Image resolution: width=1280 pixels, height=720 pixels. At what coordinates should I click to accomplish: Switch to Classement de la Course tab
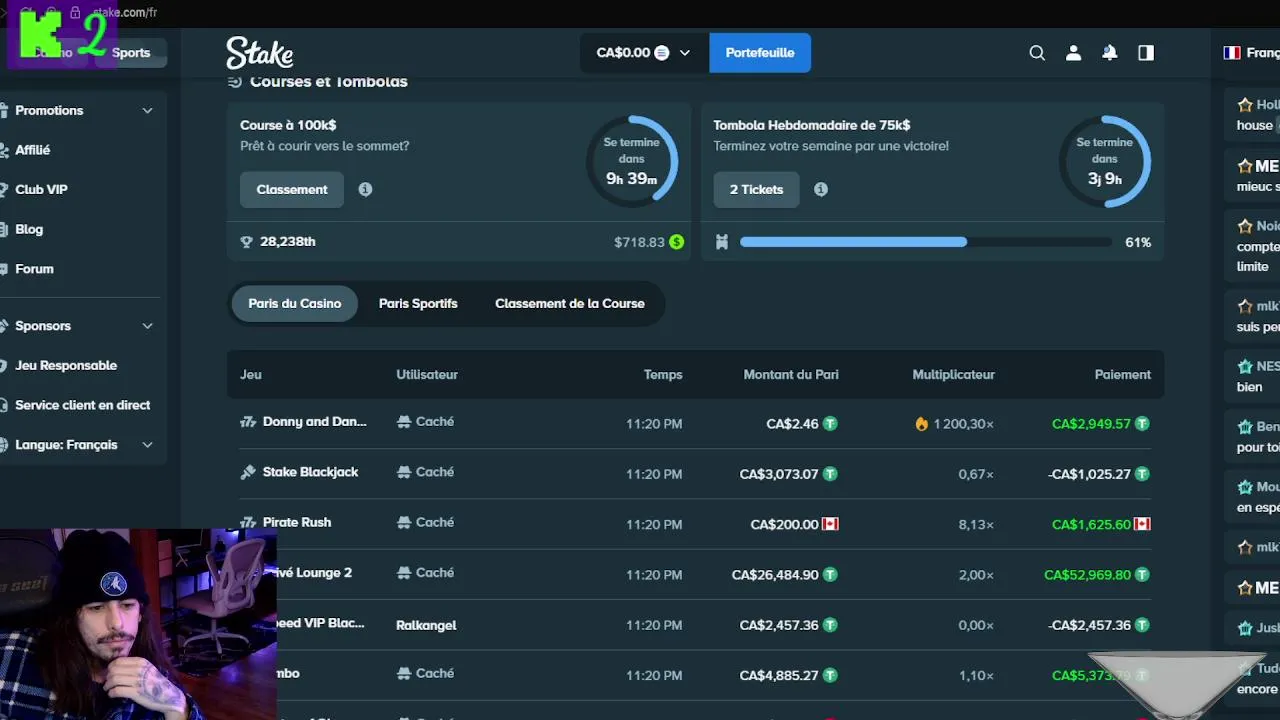[570, 303]
